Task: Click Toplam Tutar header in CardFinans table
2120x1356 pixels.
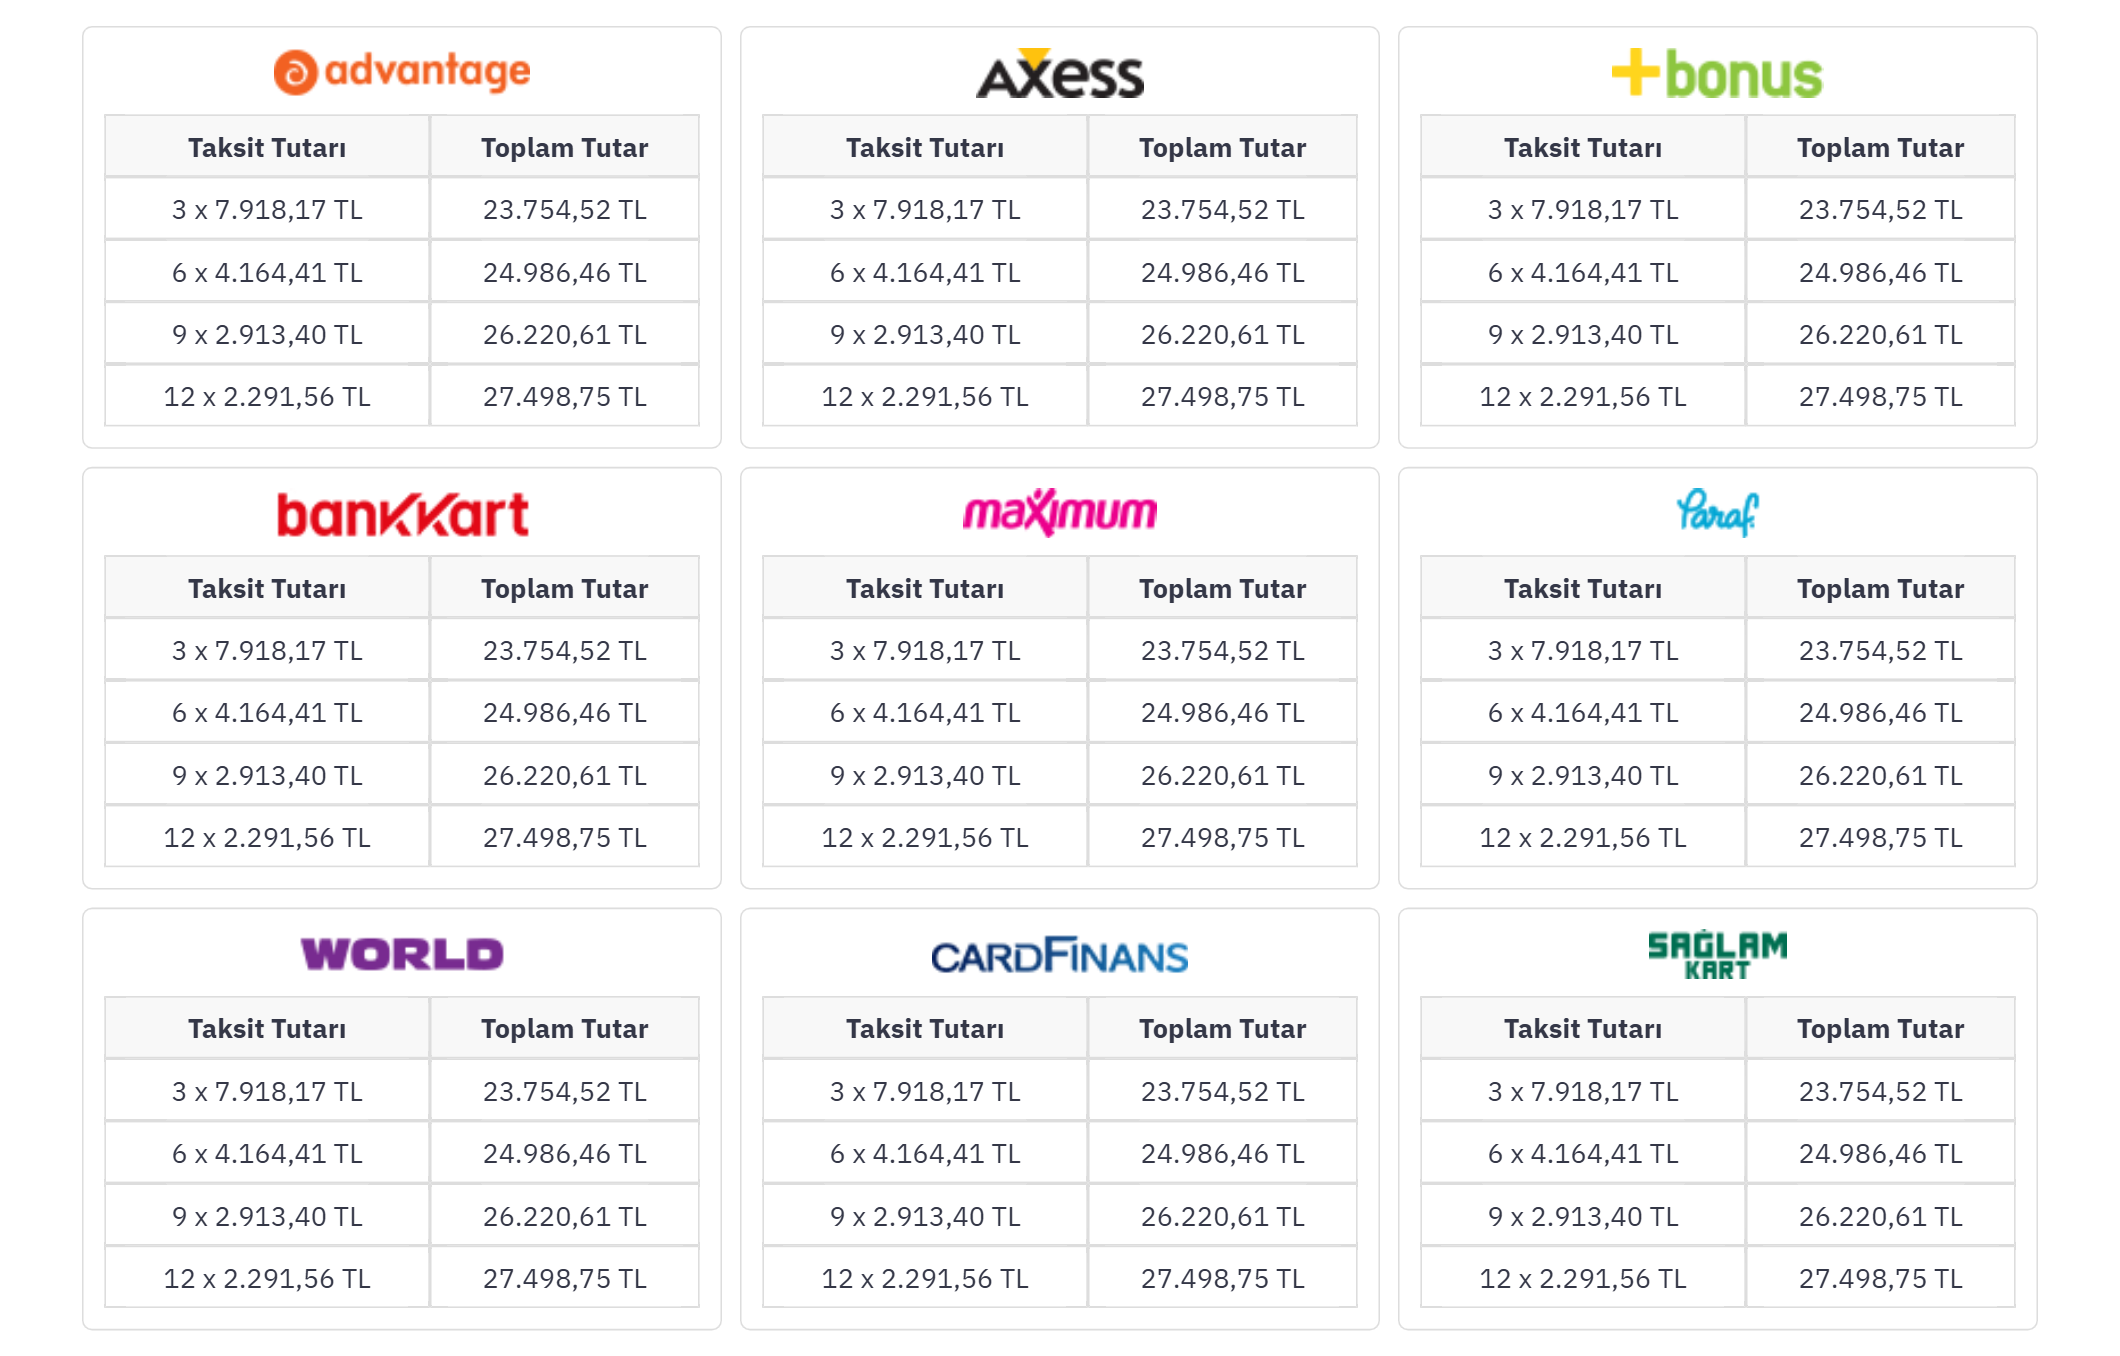Action: pos(1222,1029)
